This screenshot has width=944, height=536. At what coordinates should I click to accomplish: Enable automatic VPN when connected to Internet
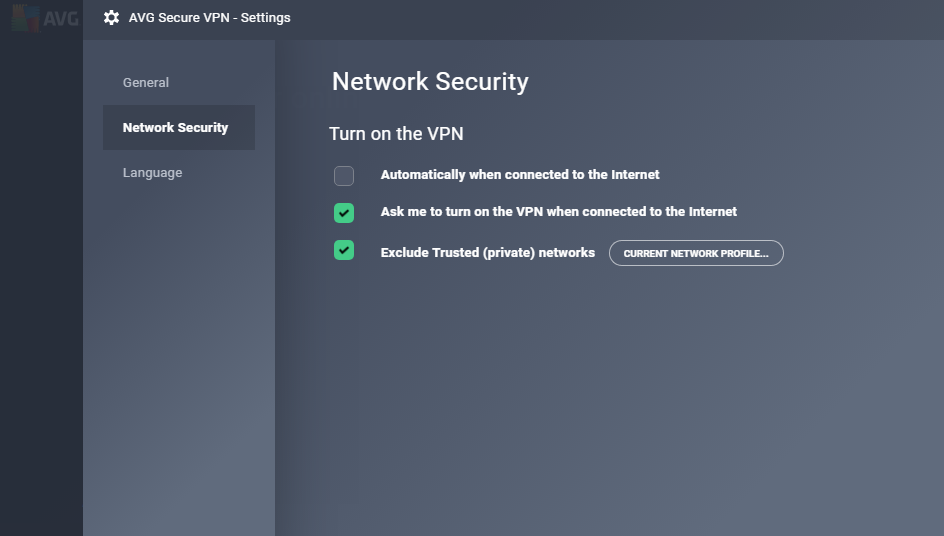point(344,176)
